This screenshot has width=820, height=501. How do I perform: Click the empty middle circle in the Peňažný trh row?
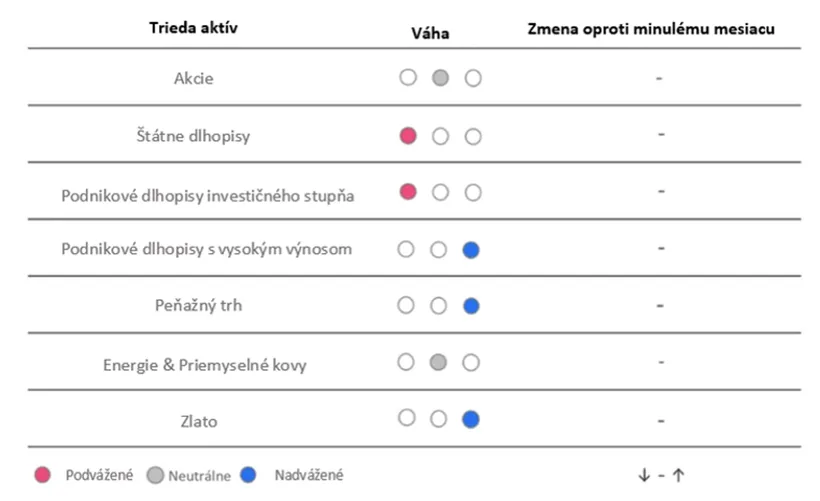coord(438,305)
